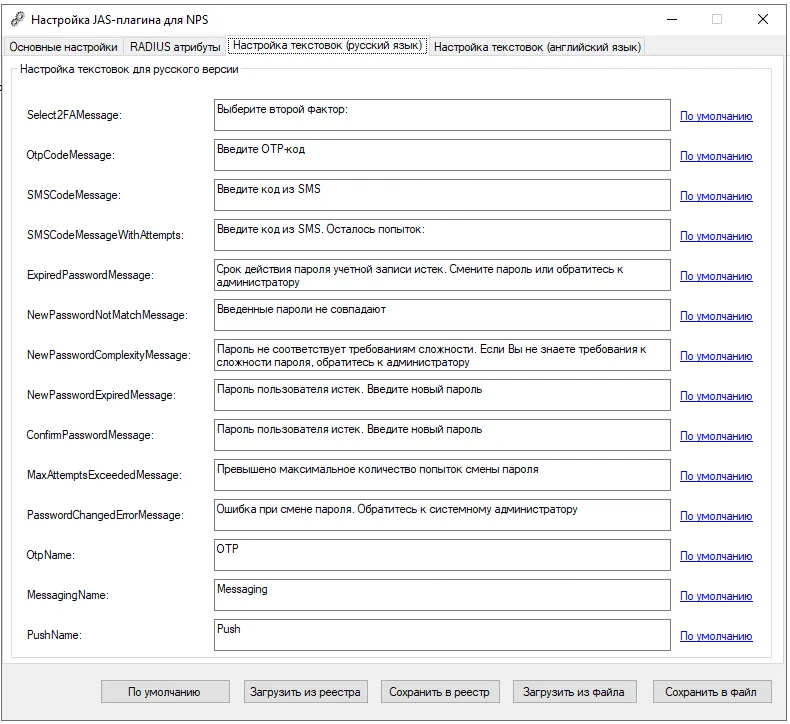The image size is (790, 724).
Task: Reset SMSCodeMessage to default link
Action: pos(716,196)
